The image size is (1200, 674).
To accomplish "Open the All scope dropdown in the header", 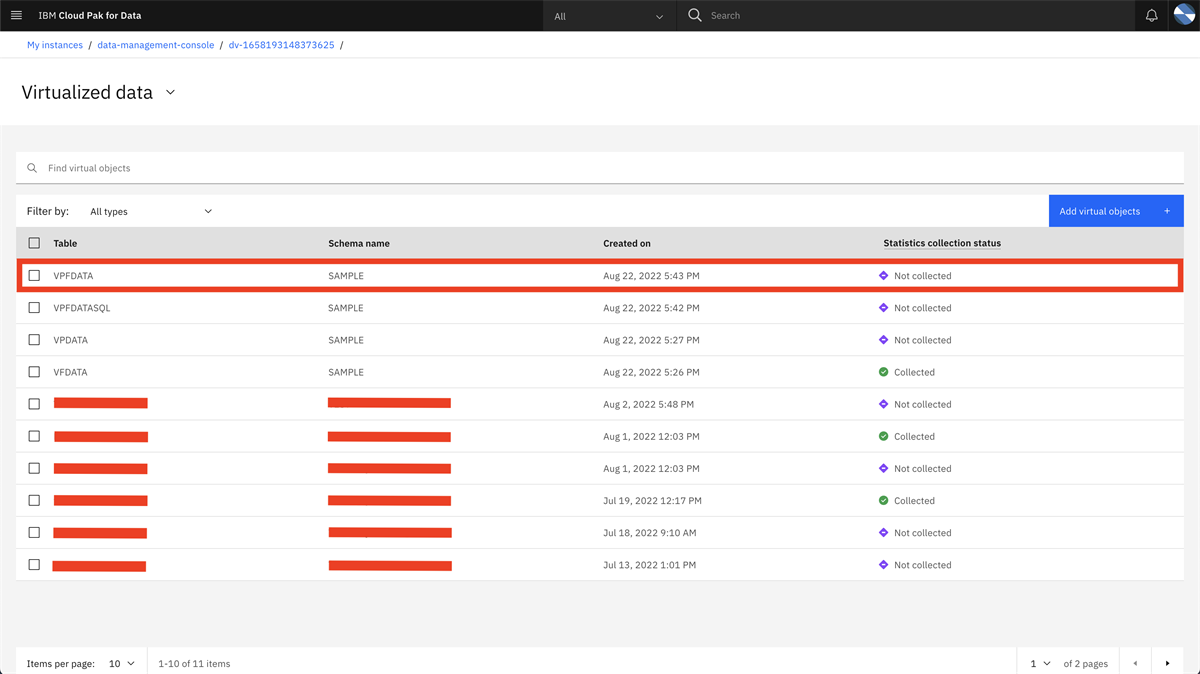I will click(609, 15).
